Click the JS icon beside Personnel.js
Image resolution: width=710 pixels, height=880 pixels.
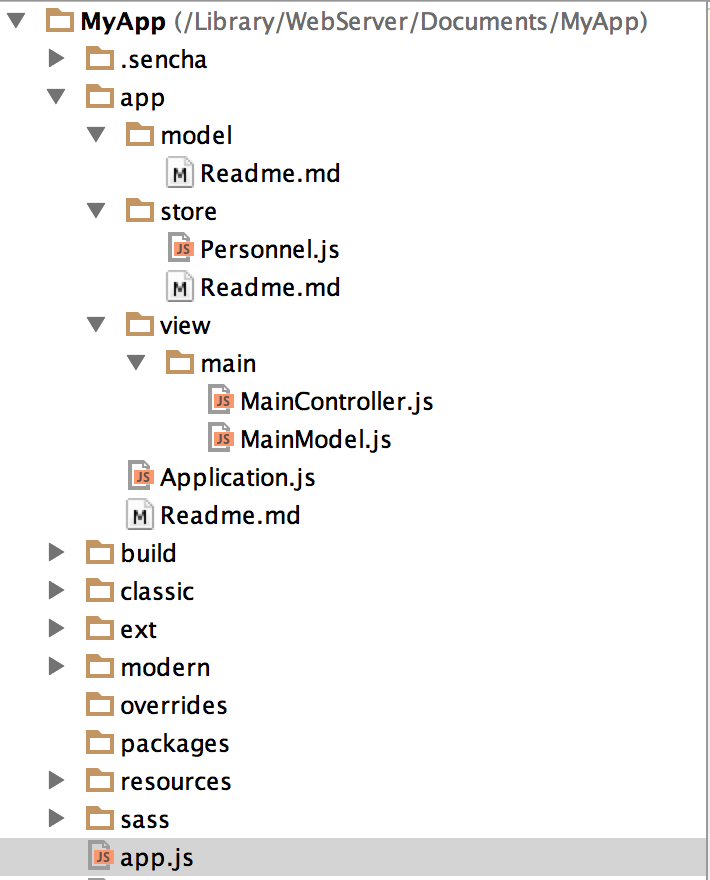click(181, 249)
